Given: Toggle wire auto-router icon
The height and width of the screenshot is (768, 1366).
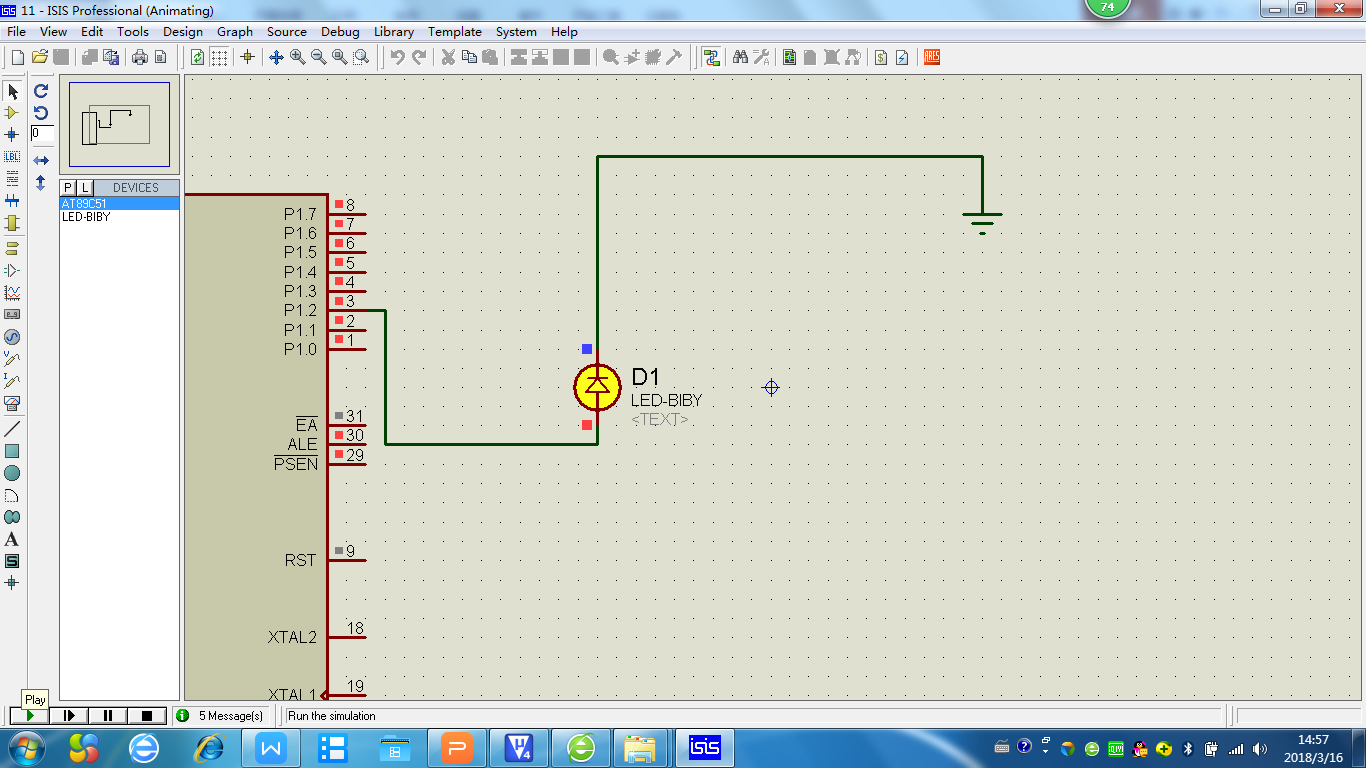Looking at the screenshot, I should (x=711, y=57).
